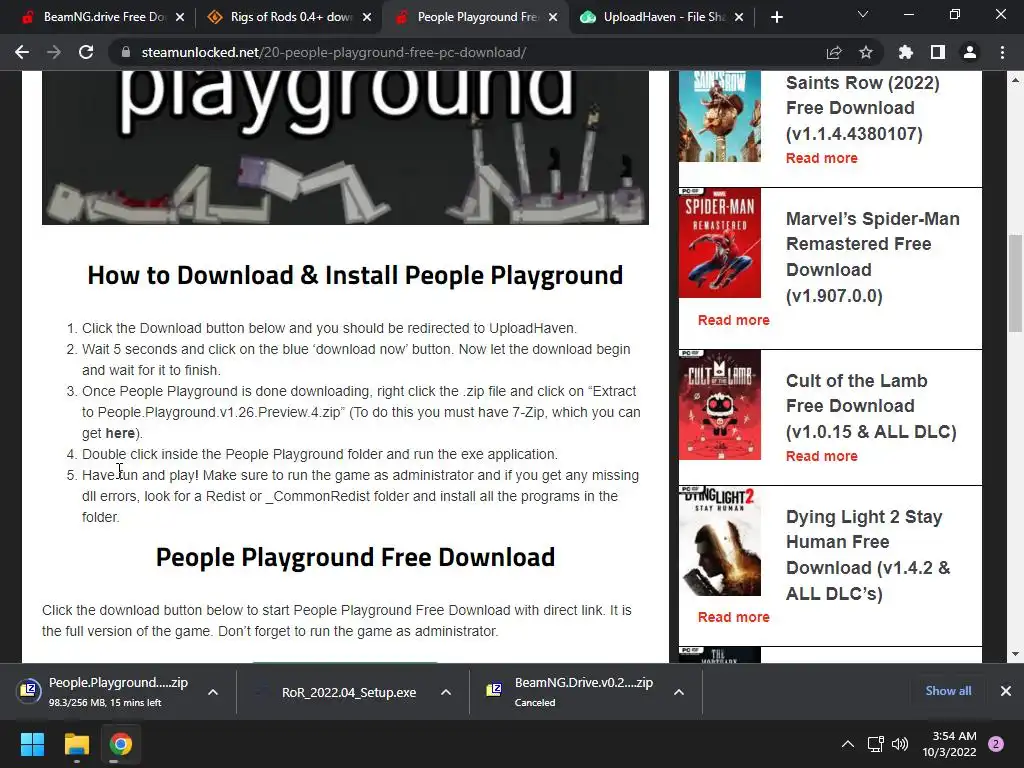Close the UploadHaven tab
Image resolution: width=1024 pixels, height=768 pixels.
point(739,17)
